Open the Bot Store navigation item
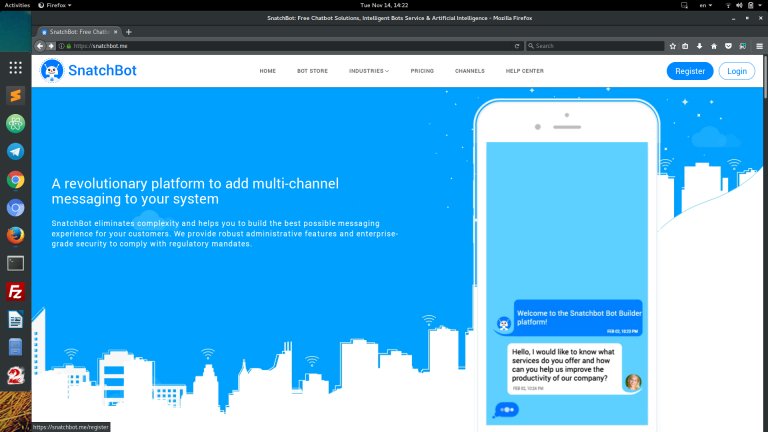Viewport: 768px width, 432px height. point(312,71)
